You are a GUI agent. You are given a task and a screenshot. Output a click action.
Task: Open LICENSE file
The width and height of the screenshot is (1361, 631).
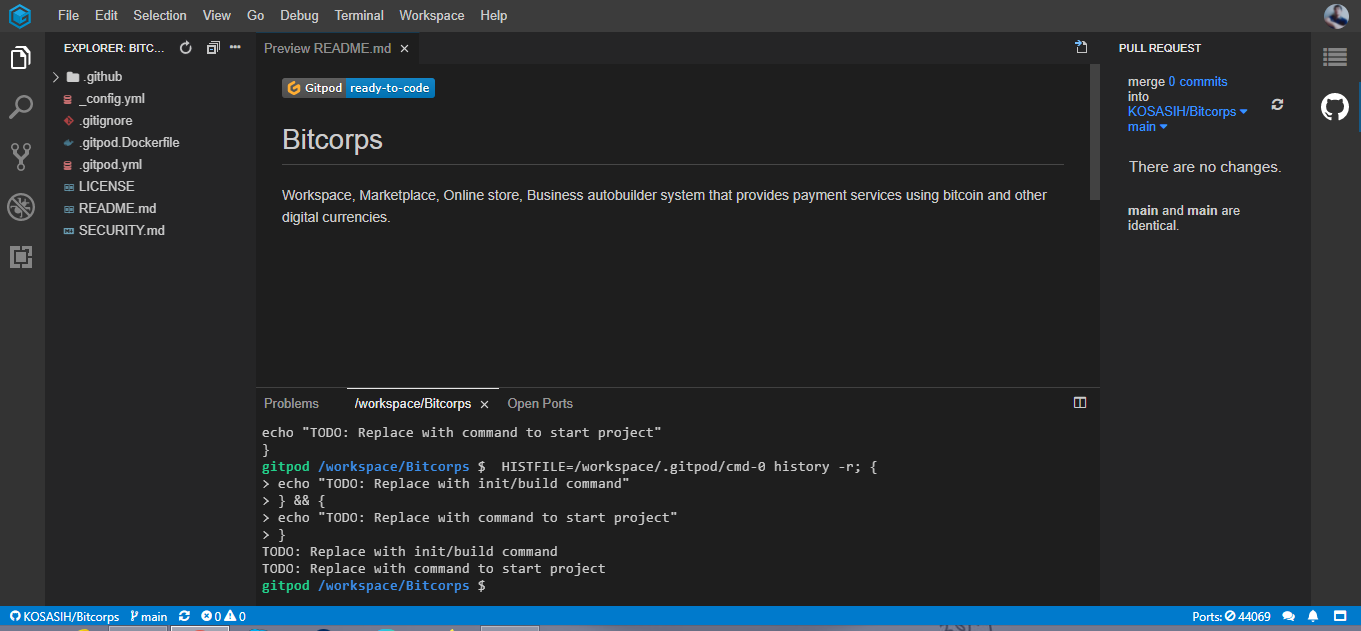coord(106,187)
